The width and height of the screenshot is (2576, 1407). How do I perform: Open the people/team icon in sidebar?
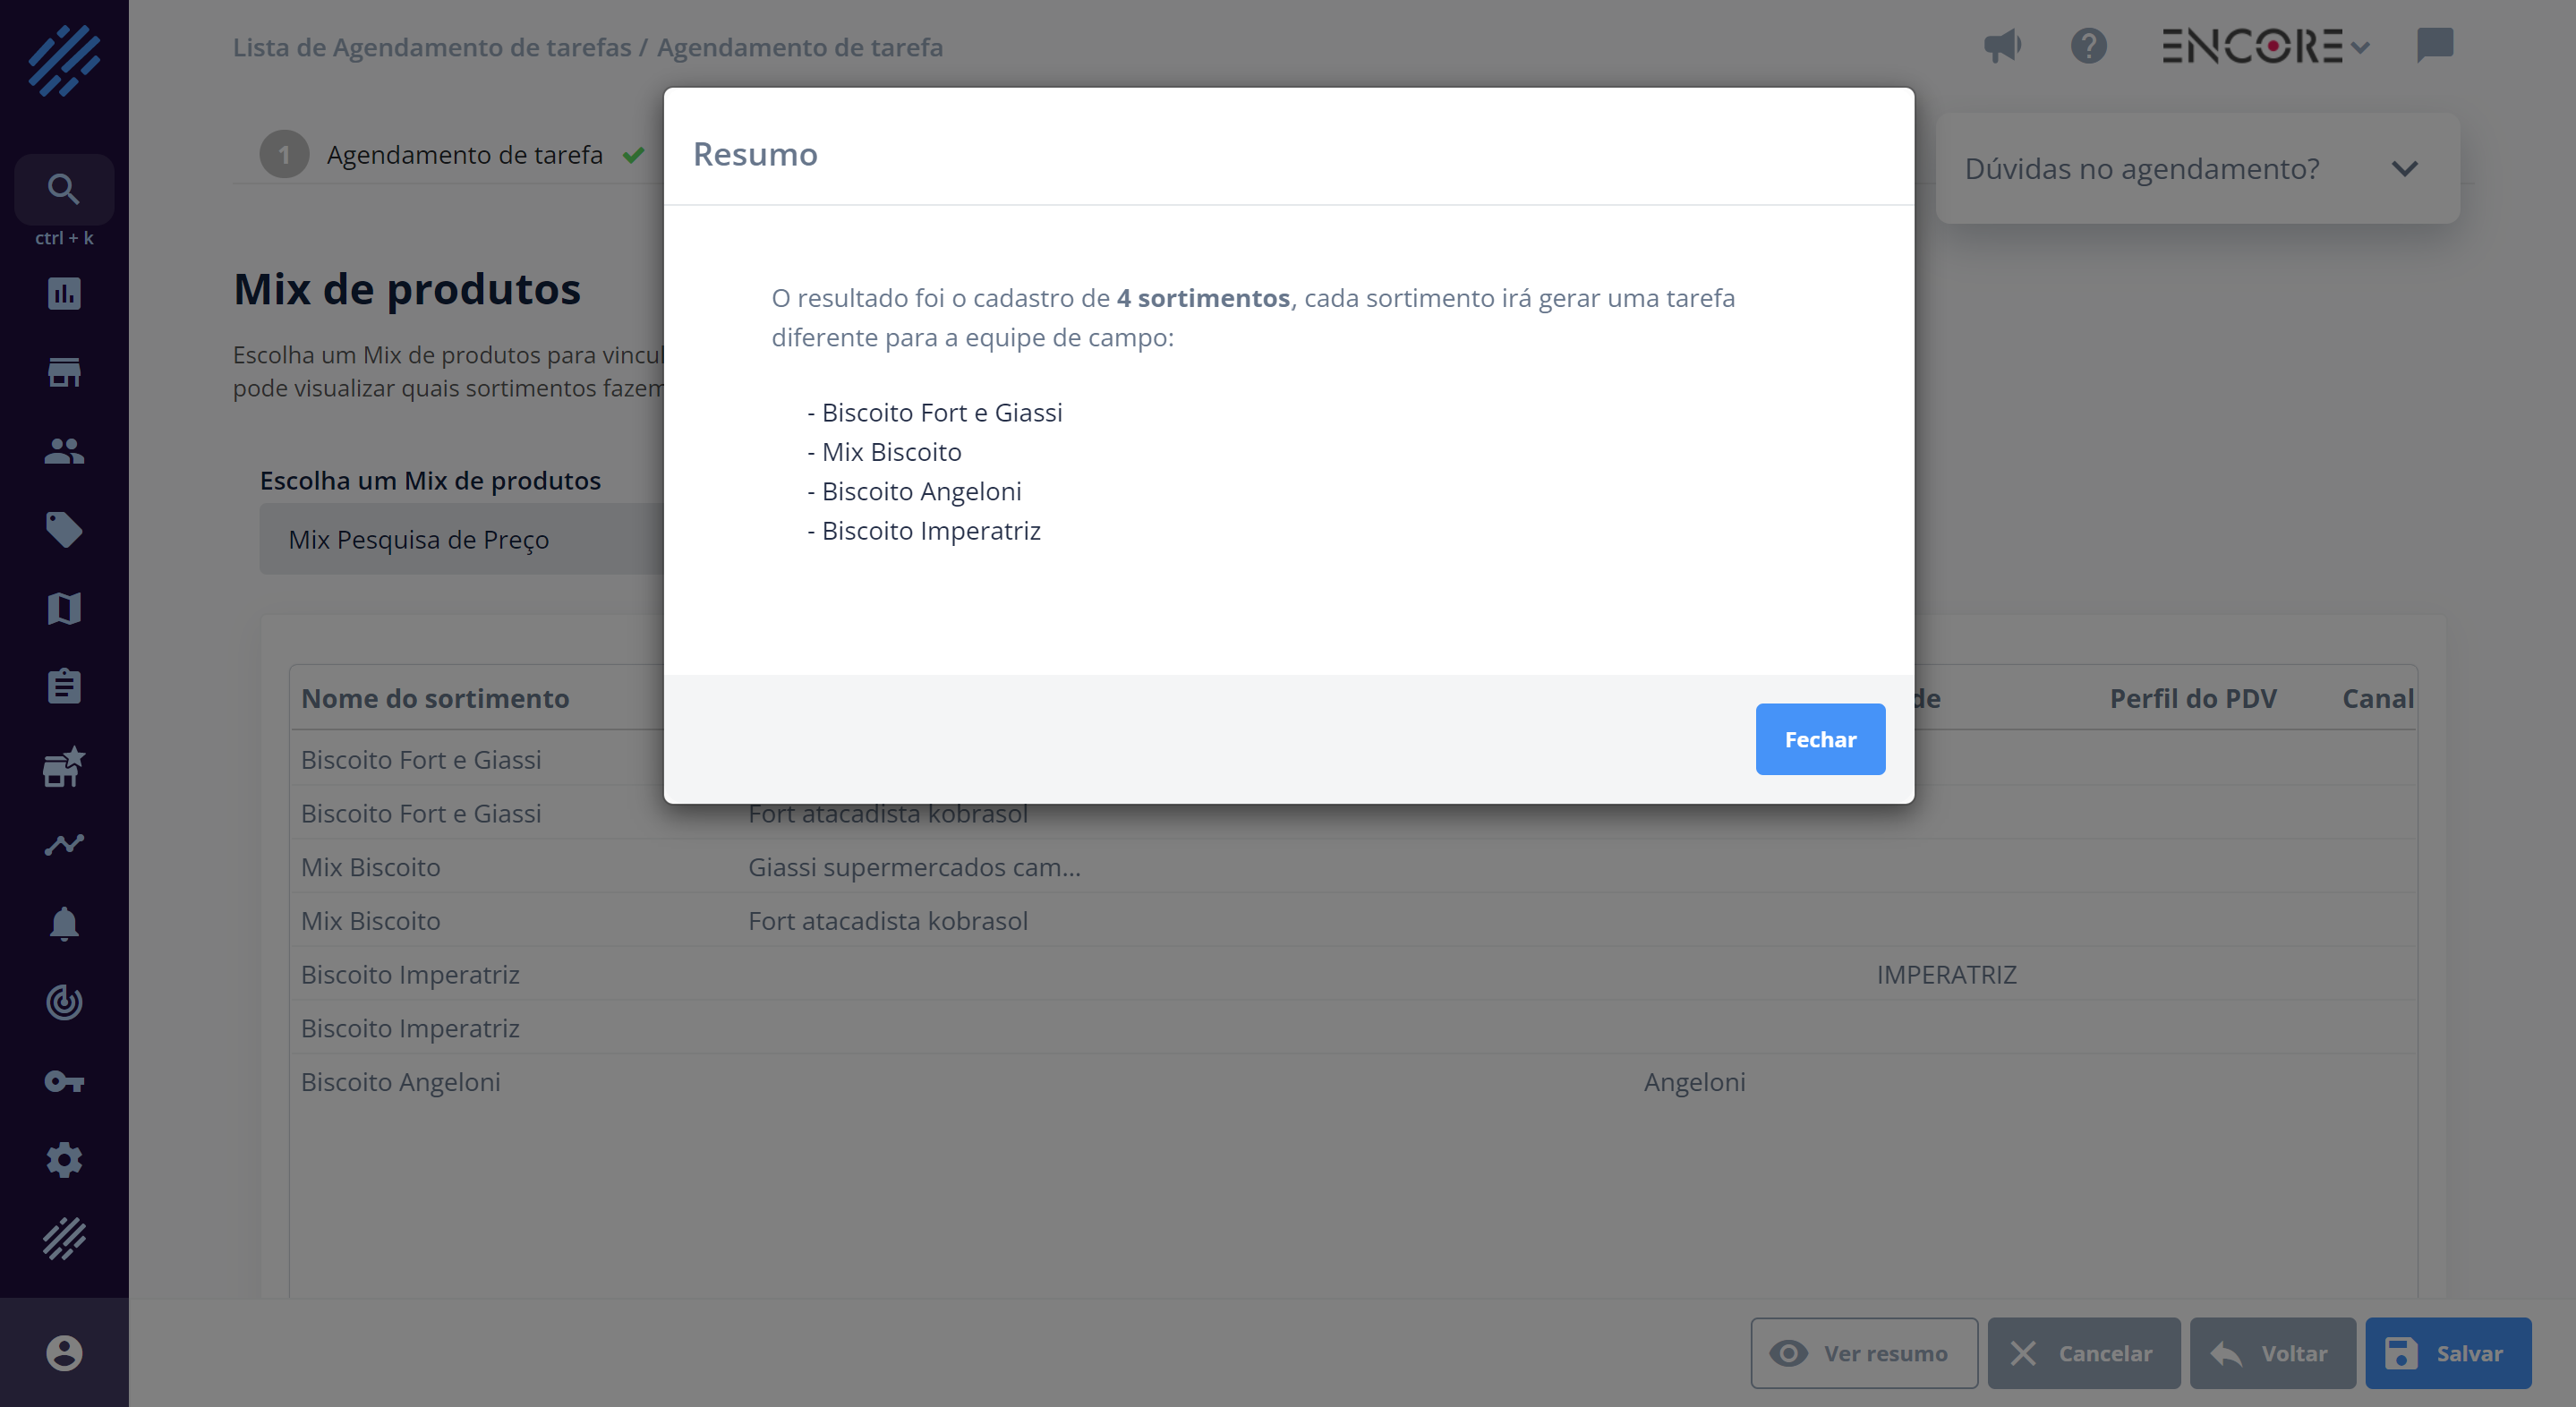[x=64, y=451]
